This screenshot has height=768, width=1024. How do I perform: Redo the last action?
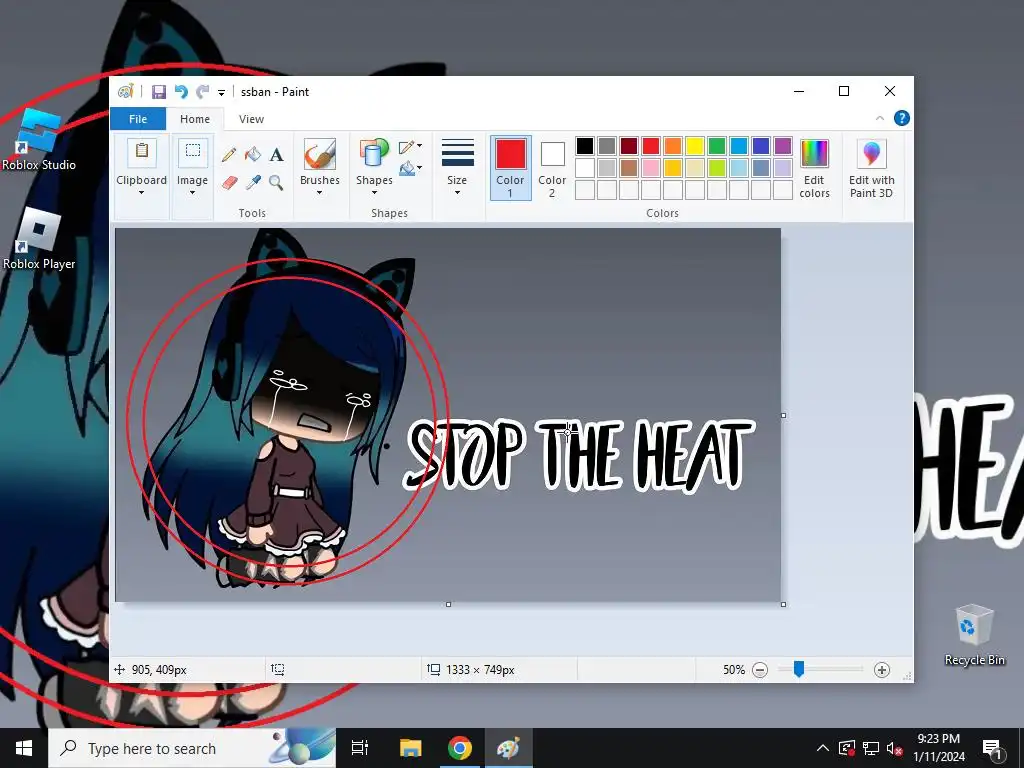tap(202, 92)
